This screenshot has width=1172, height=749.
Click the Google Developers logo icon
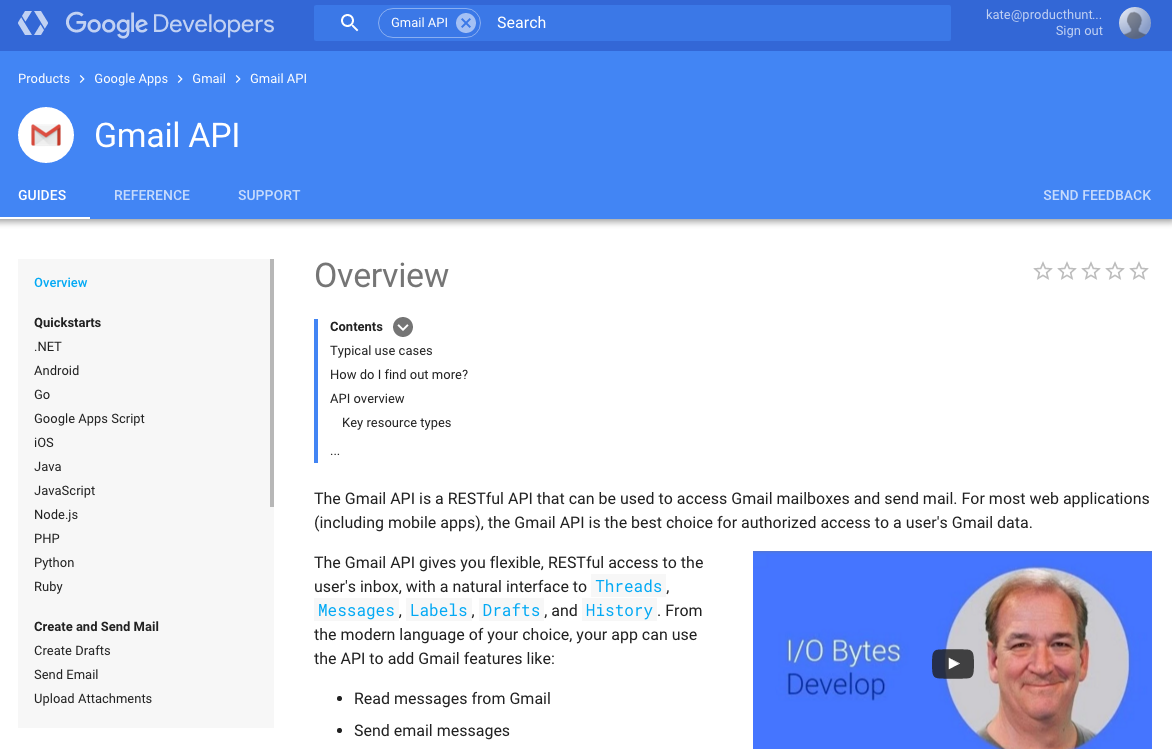pos(33,23)
